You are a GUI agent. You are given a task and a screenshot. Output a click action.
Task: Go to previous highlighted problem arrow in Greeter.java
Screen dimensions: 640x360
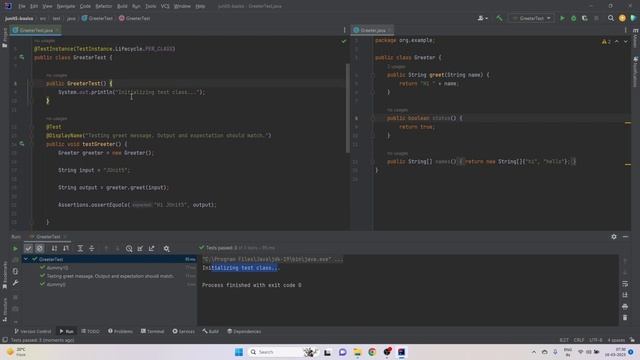click(617, 42)
